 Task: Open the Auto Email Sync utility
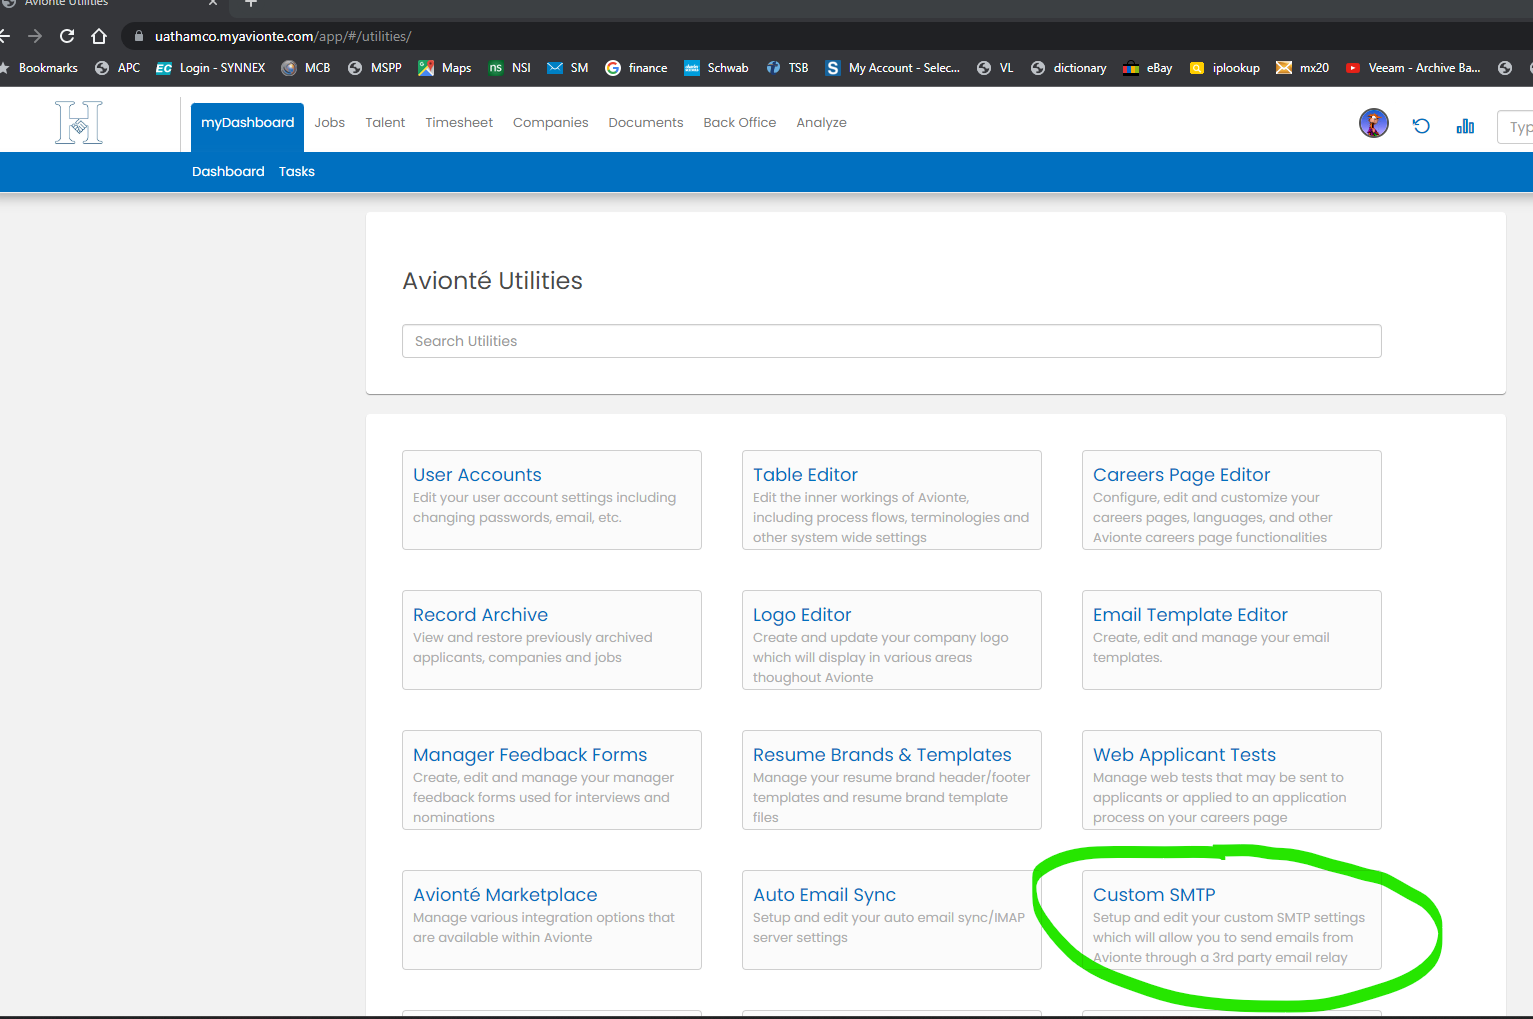[x=892, y=920]
